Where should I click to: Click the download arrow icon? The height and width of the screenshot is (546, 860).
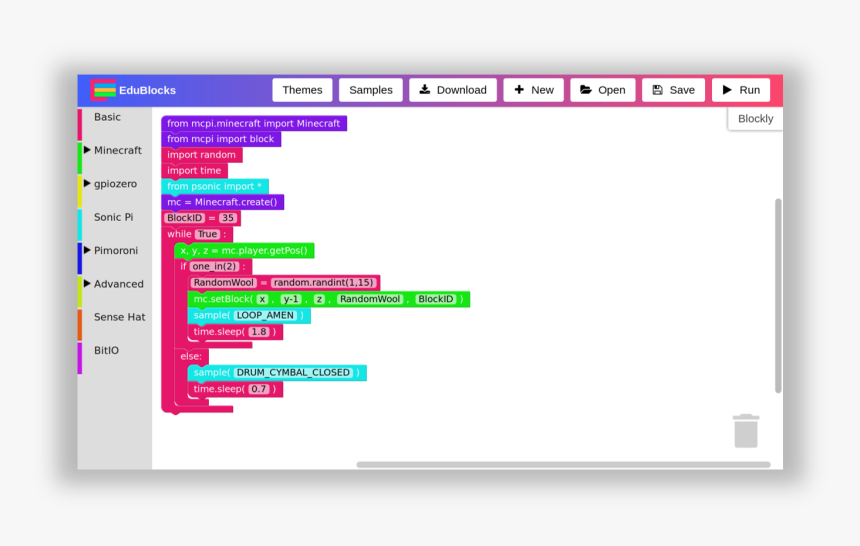[x=425, y=89]
